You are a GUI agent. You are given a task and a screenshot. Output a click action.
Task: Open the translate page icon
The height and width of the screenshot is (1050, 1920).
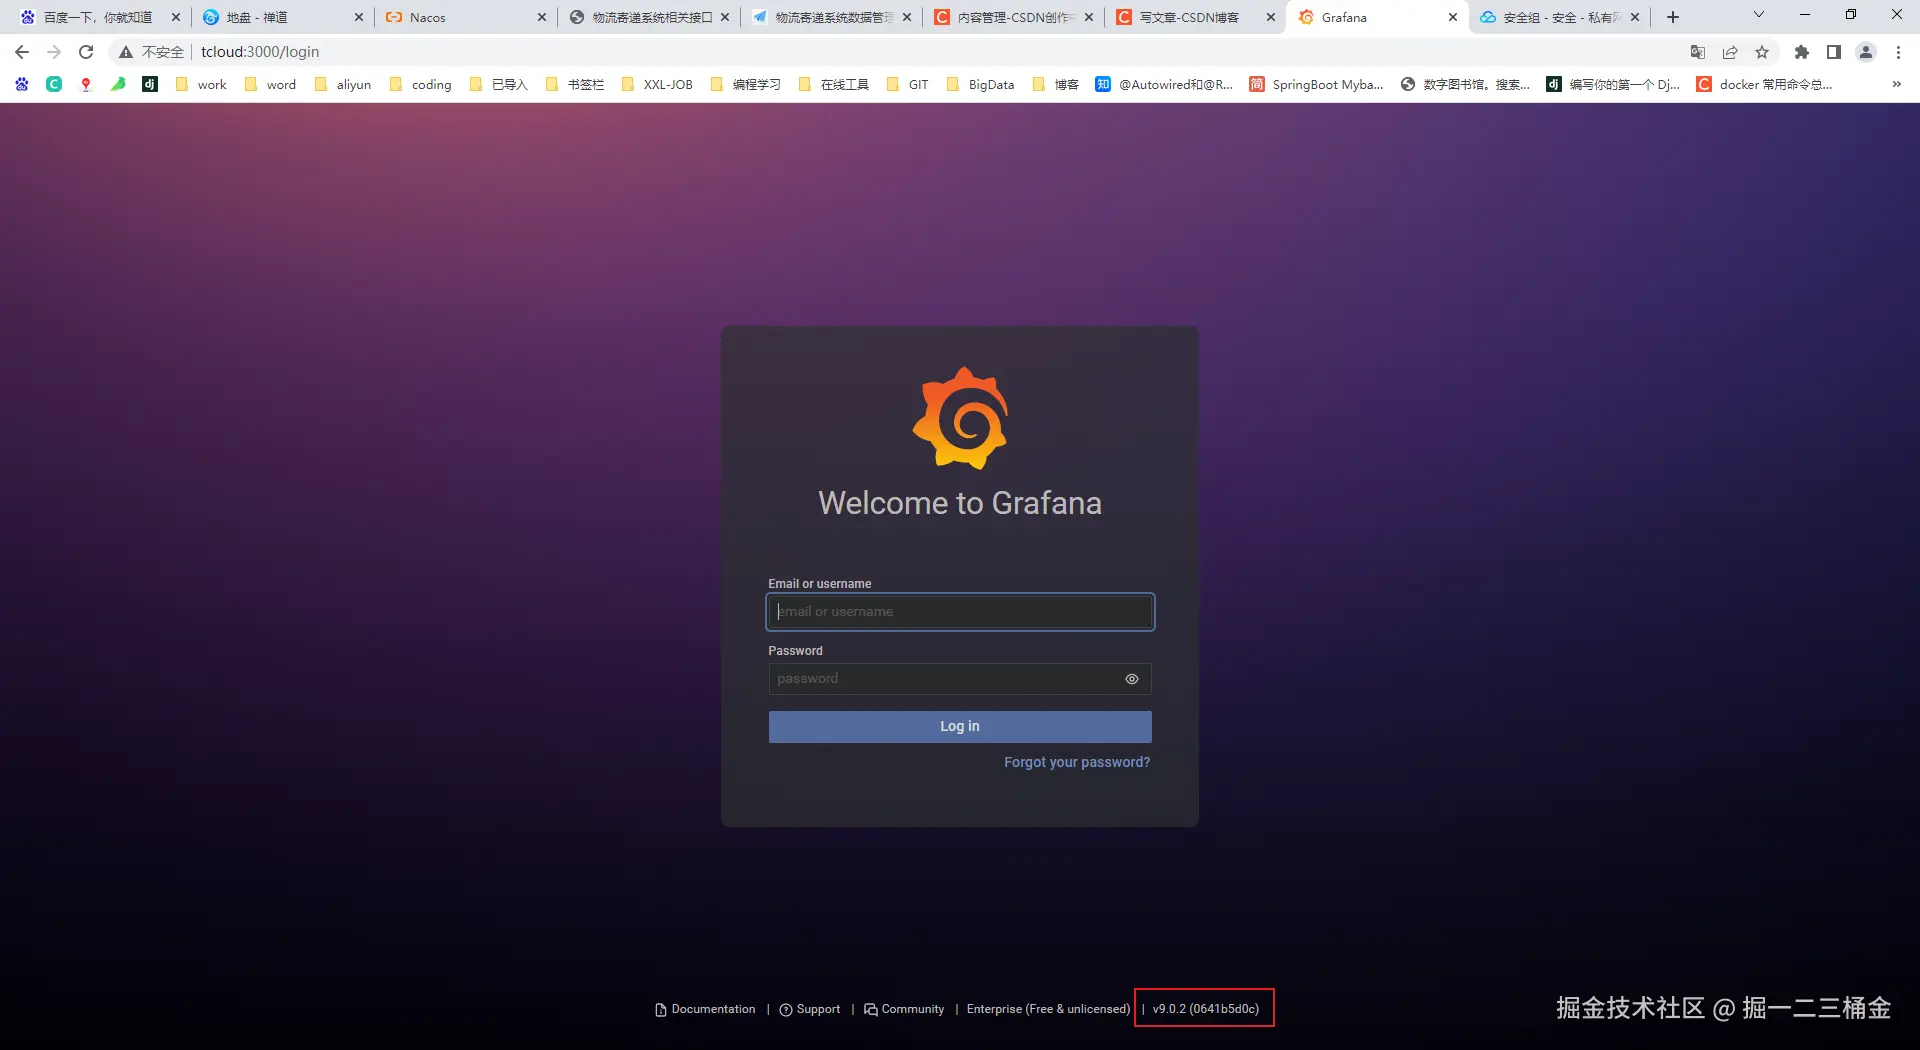[x=1698, y=52]
